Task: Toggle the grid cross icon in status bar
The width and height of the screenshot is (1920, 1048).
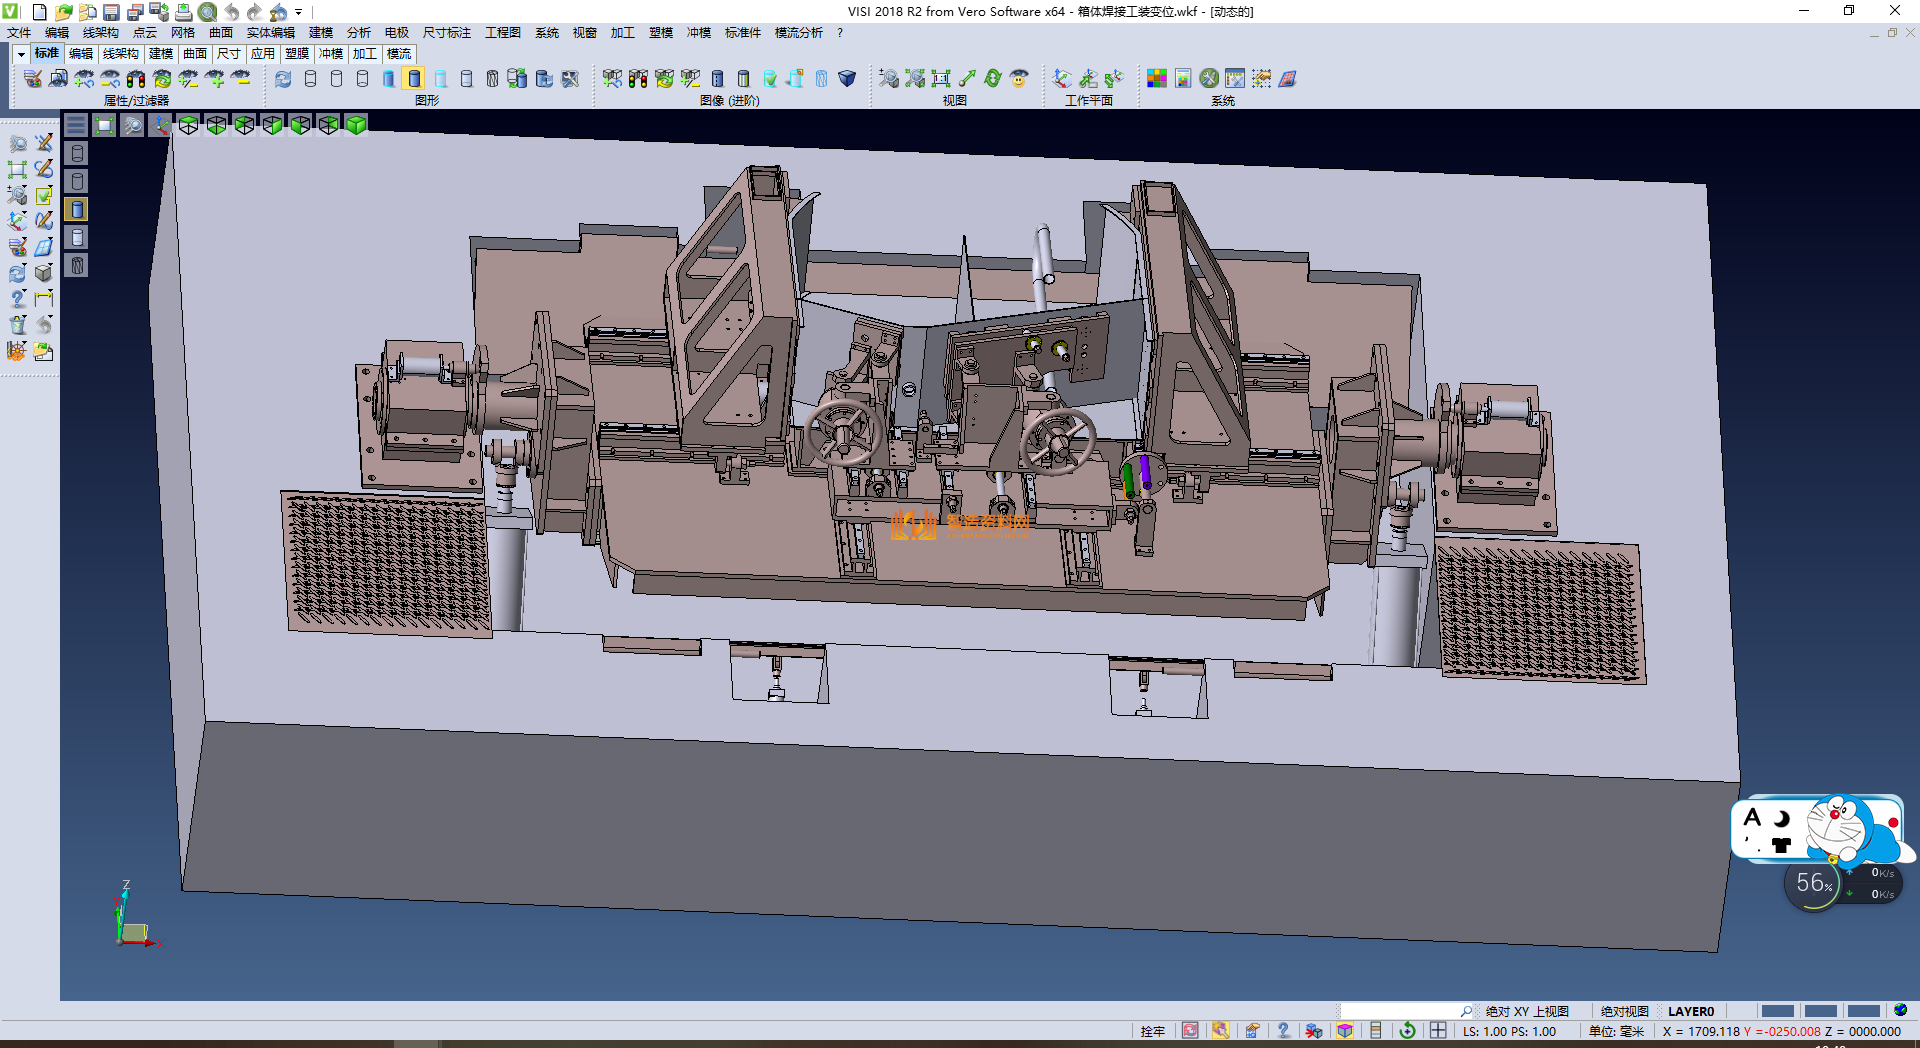Action: [1438, 1031]
